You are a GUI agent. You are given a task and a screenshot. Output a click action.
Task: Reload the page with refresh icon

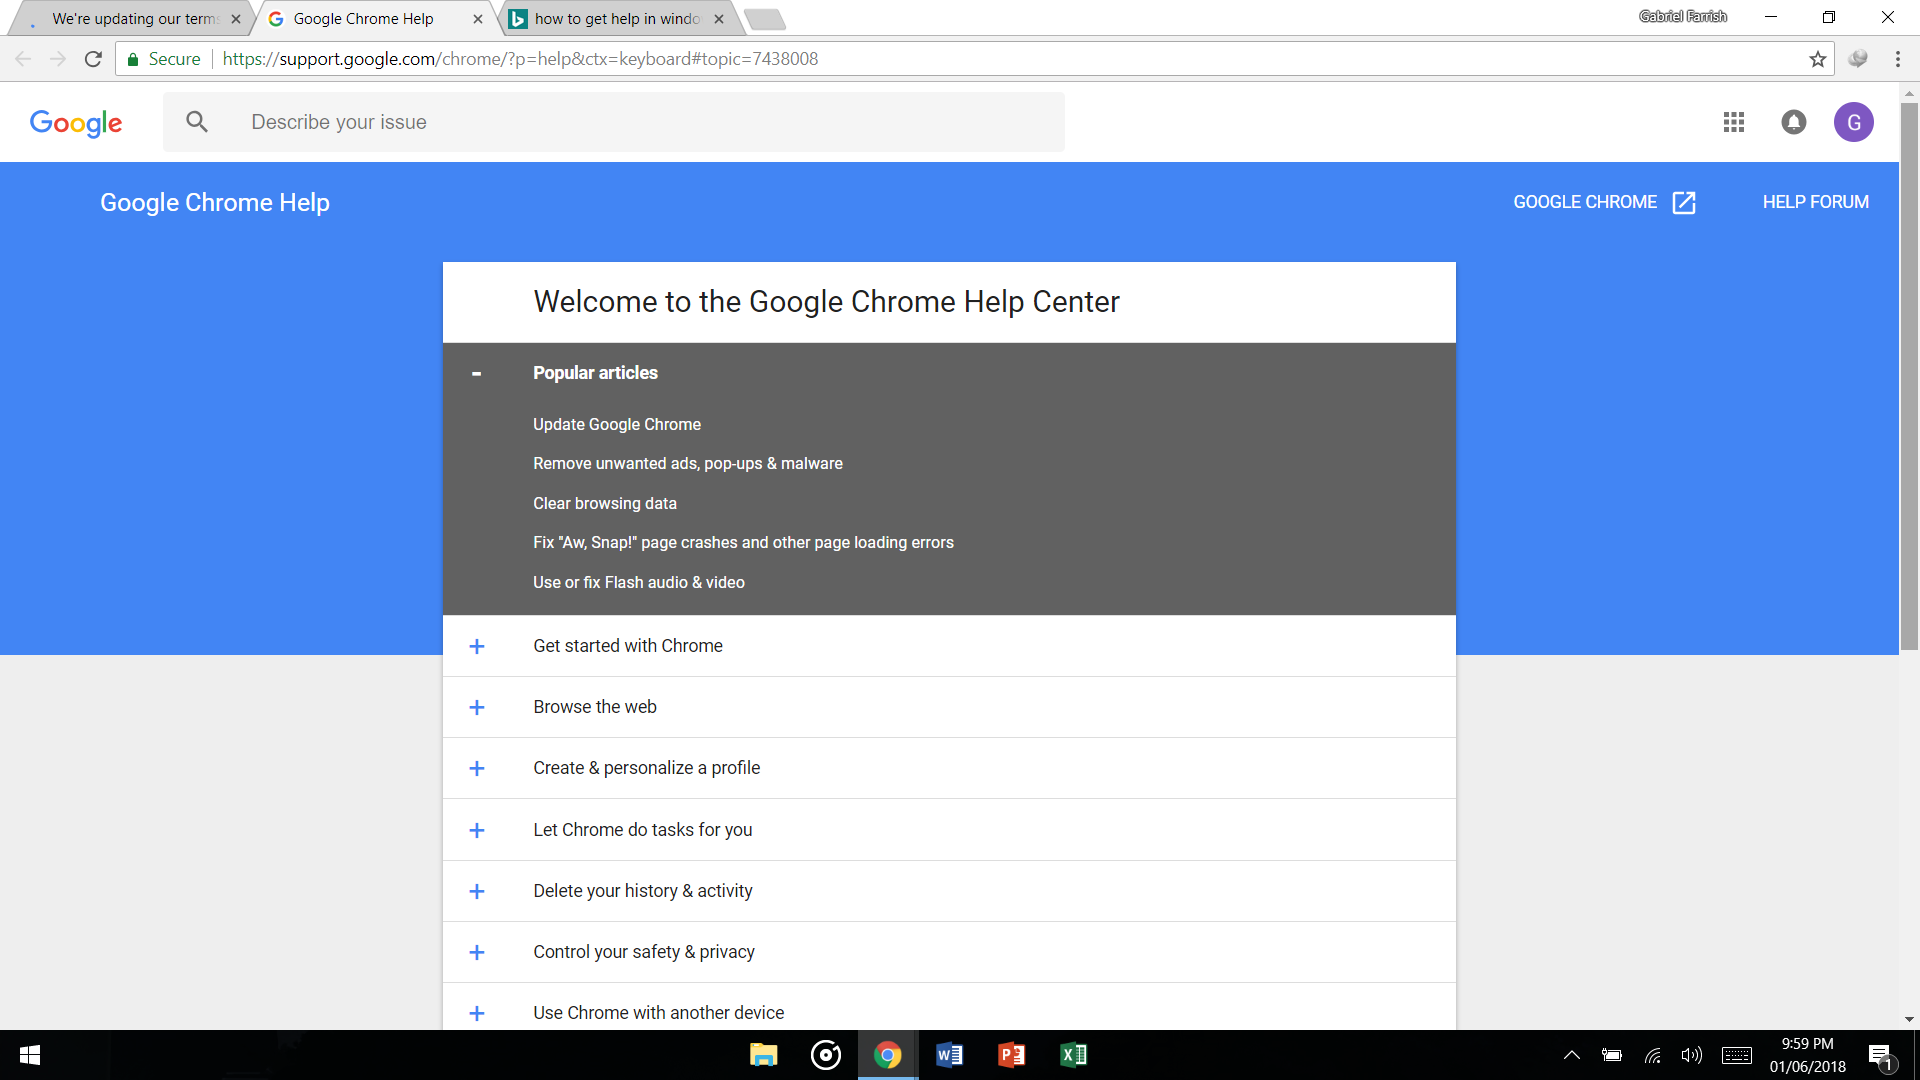[93, 59]
